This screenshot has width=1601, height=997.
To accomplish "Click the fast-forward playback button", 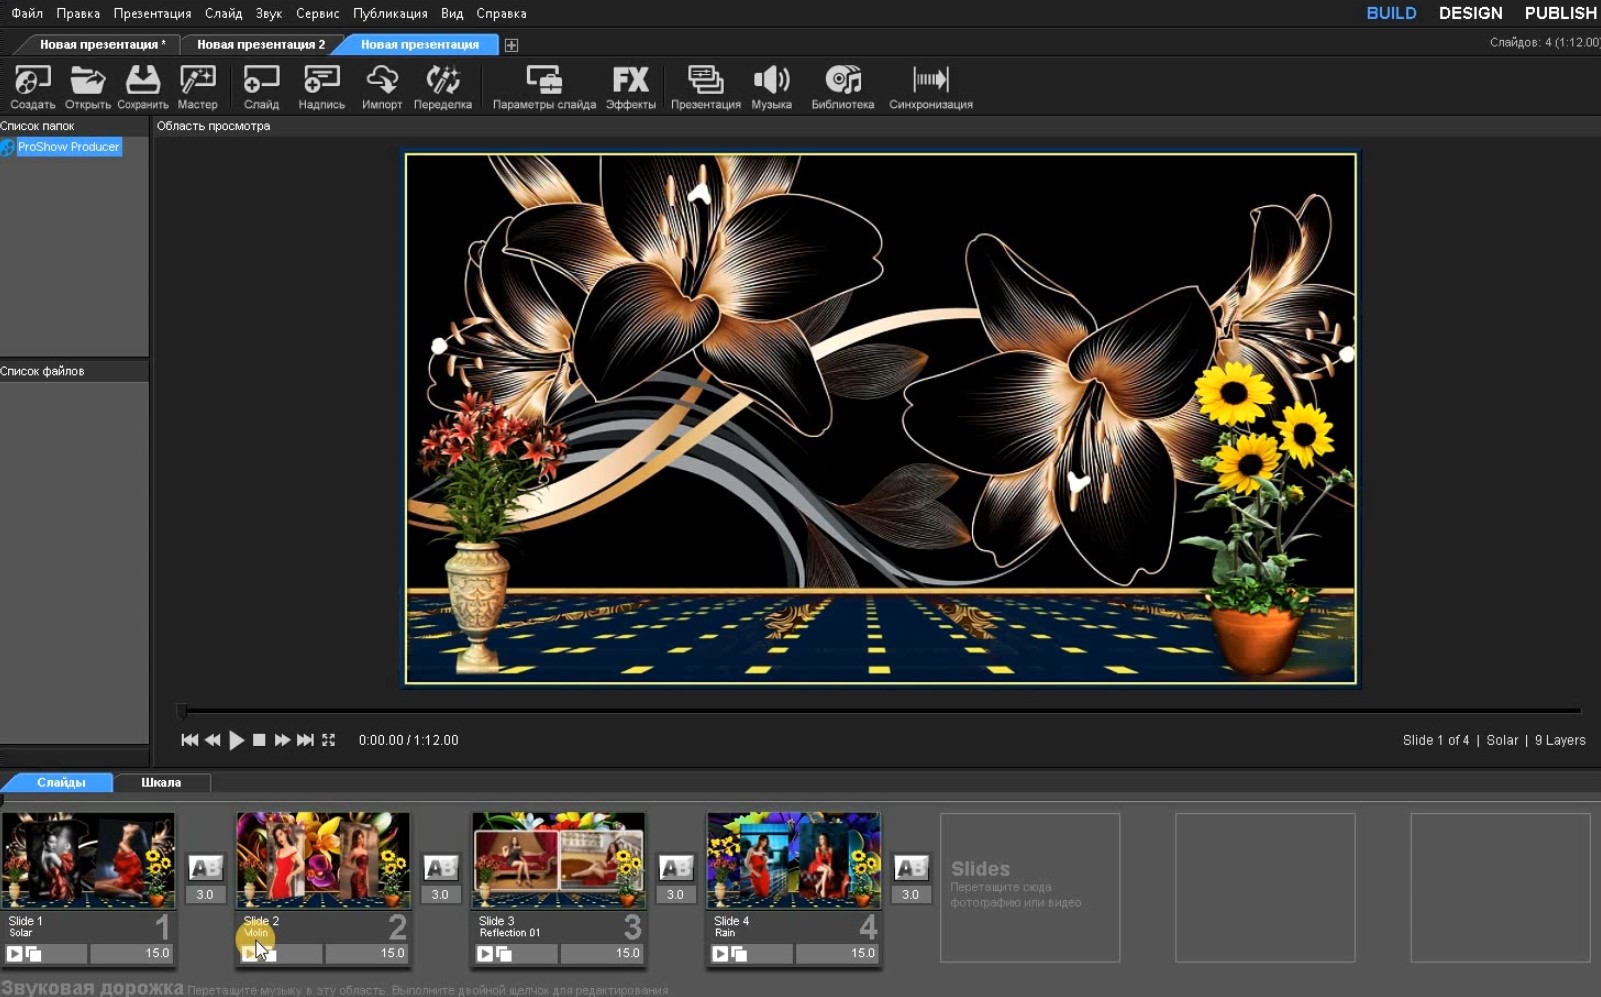I will point(282,740).
